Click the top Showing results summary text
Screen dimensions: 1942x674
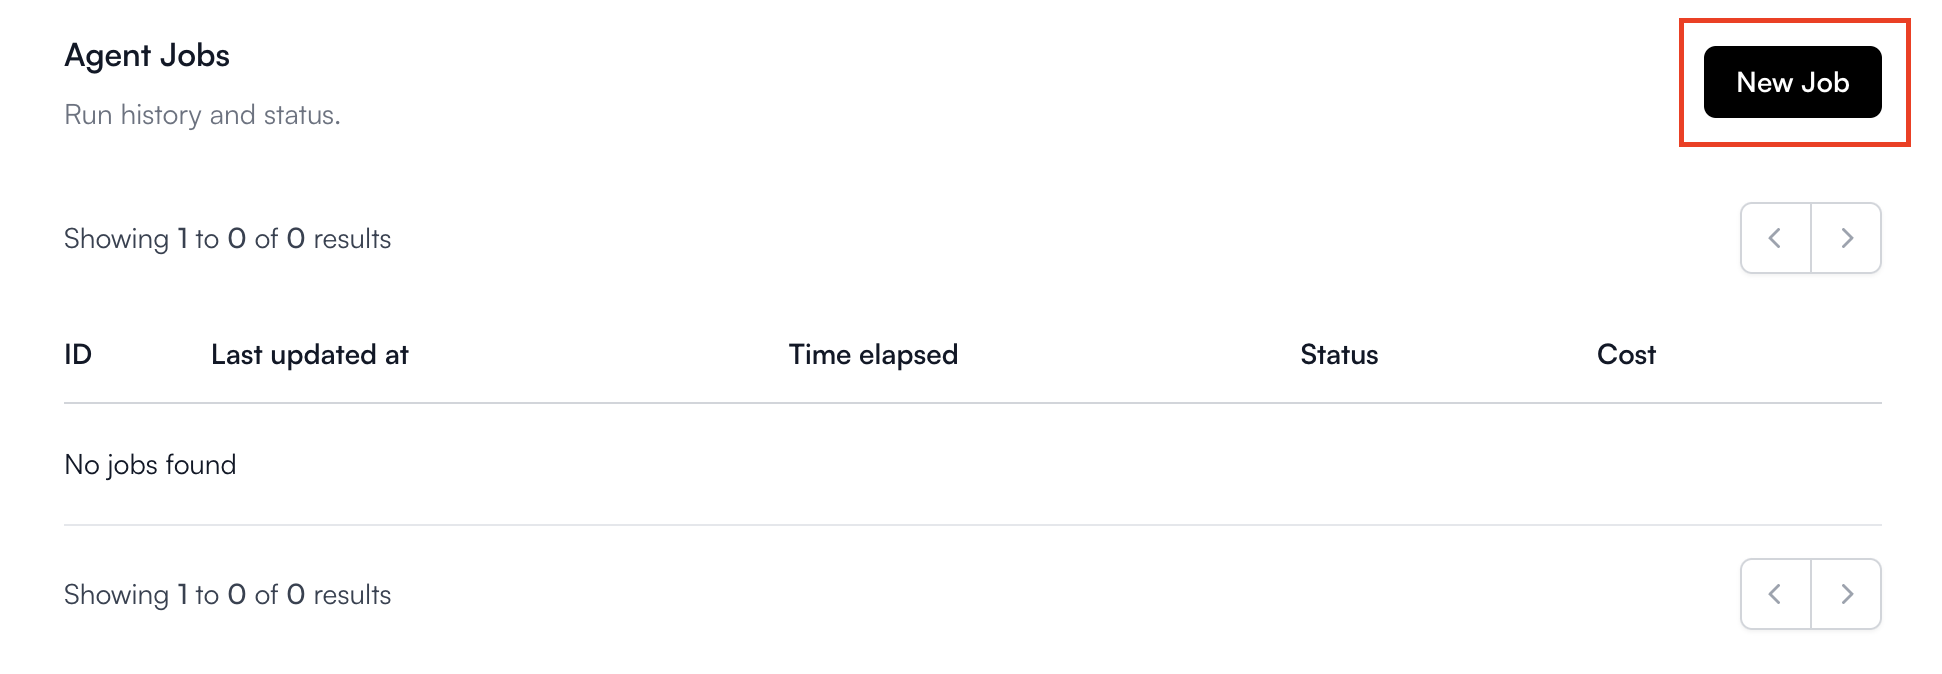click(227, 239)
